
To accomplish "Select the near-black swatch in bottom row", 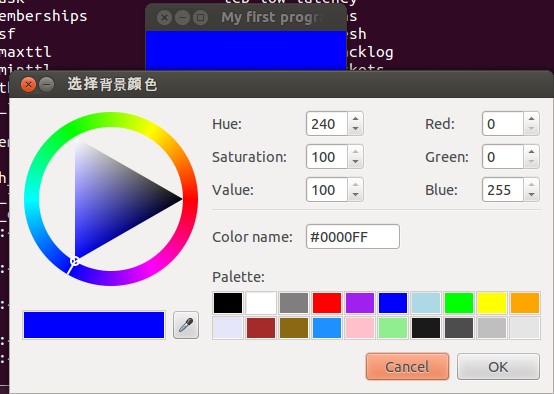I will click(426, 328).
